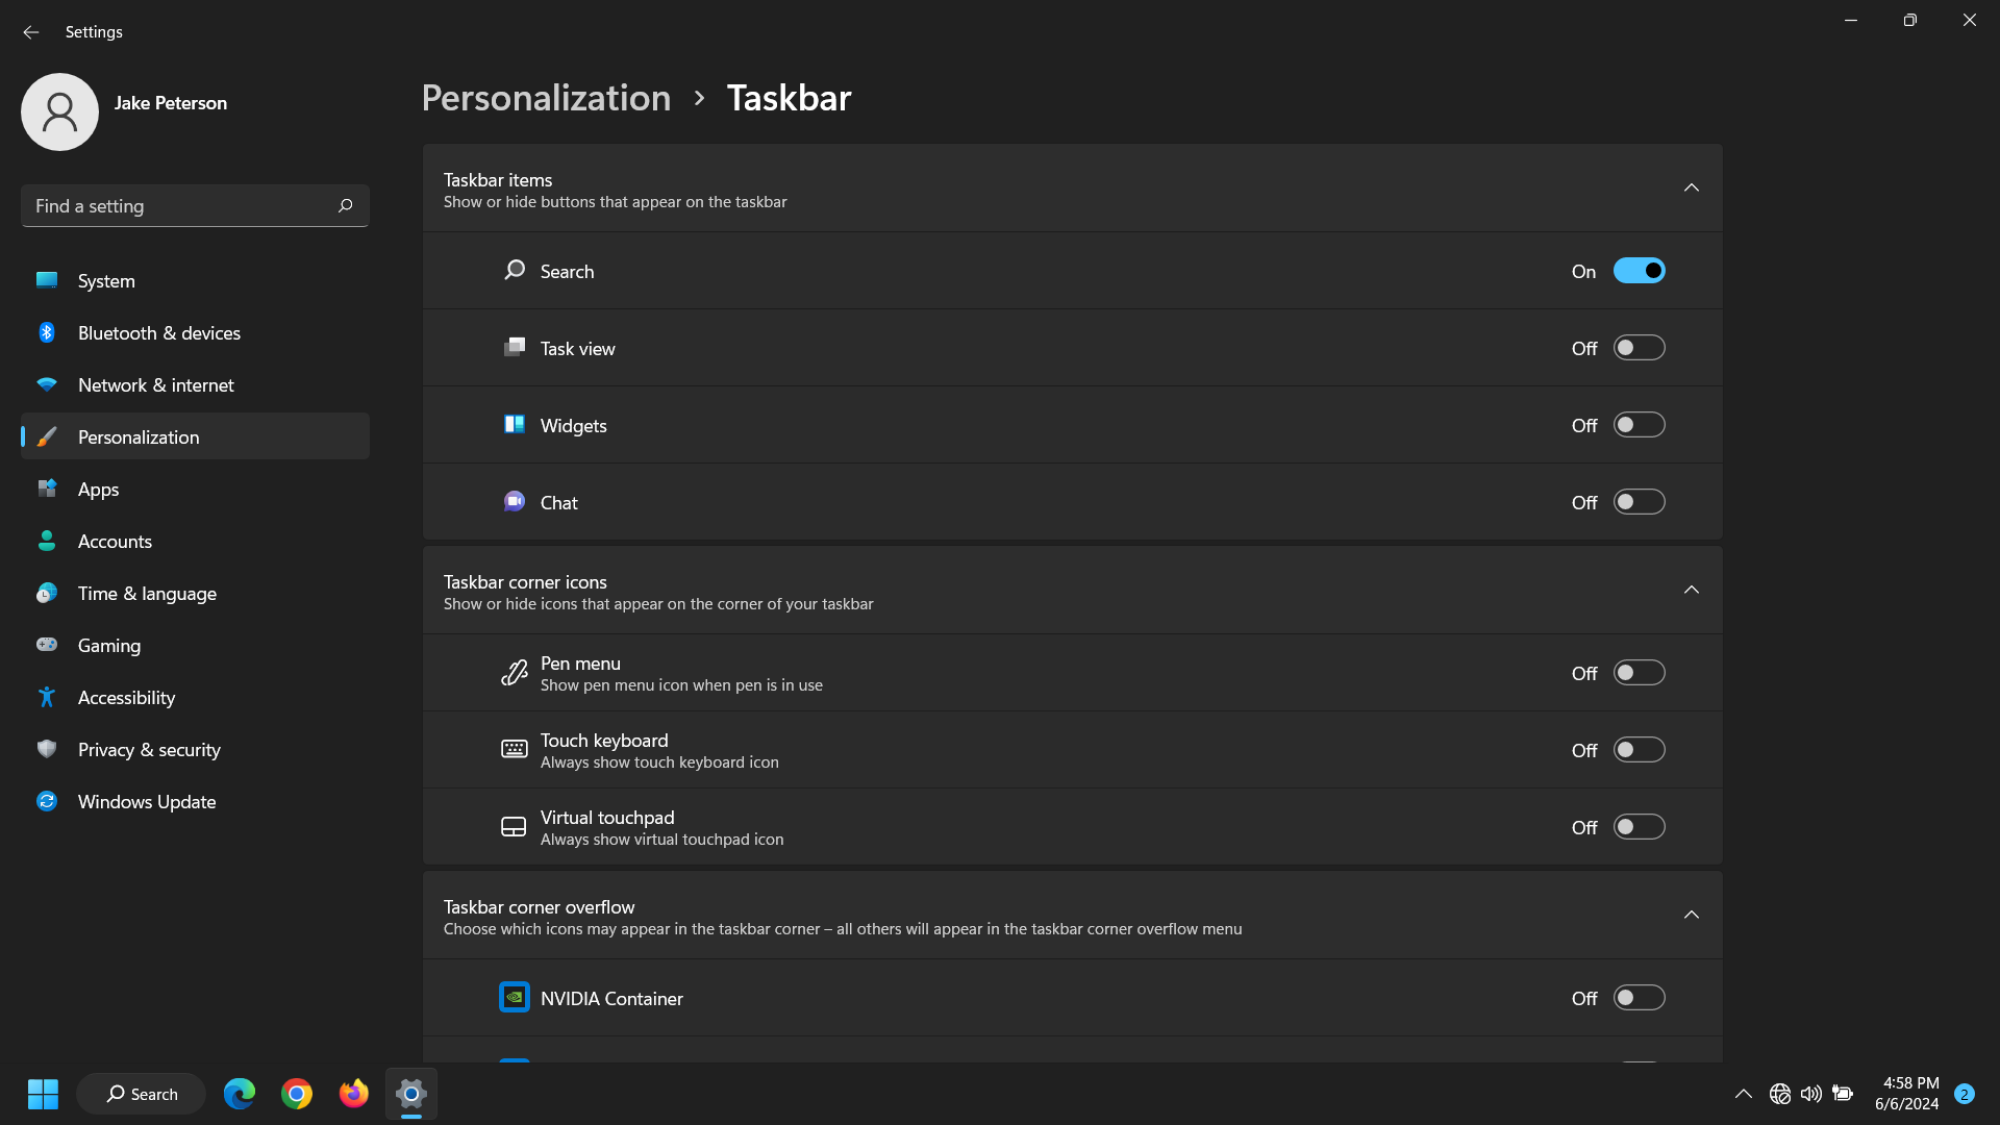Click the Privacy & security icon in sidebar

point(47,749)
